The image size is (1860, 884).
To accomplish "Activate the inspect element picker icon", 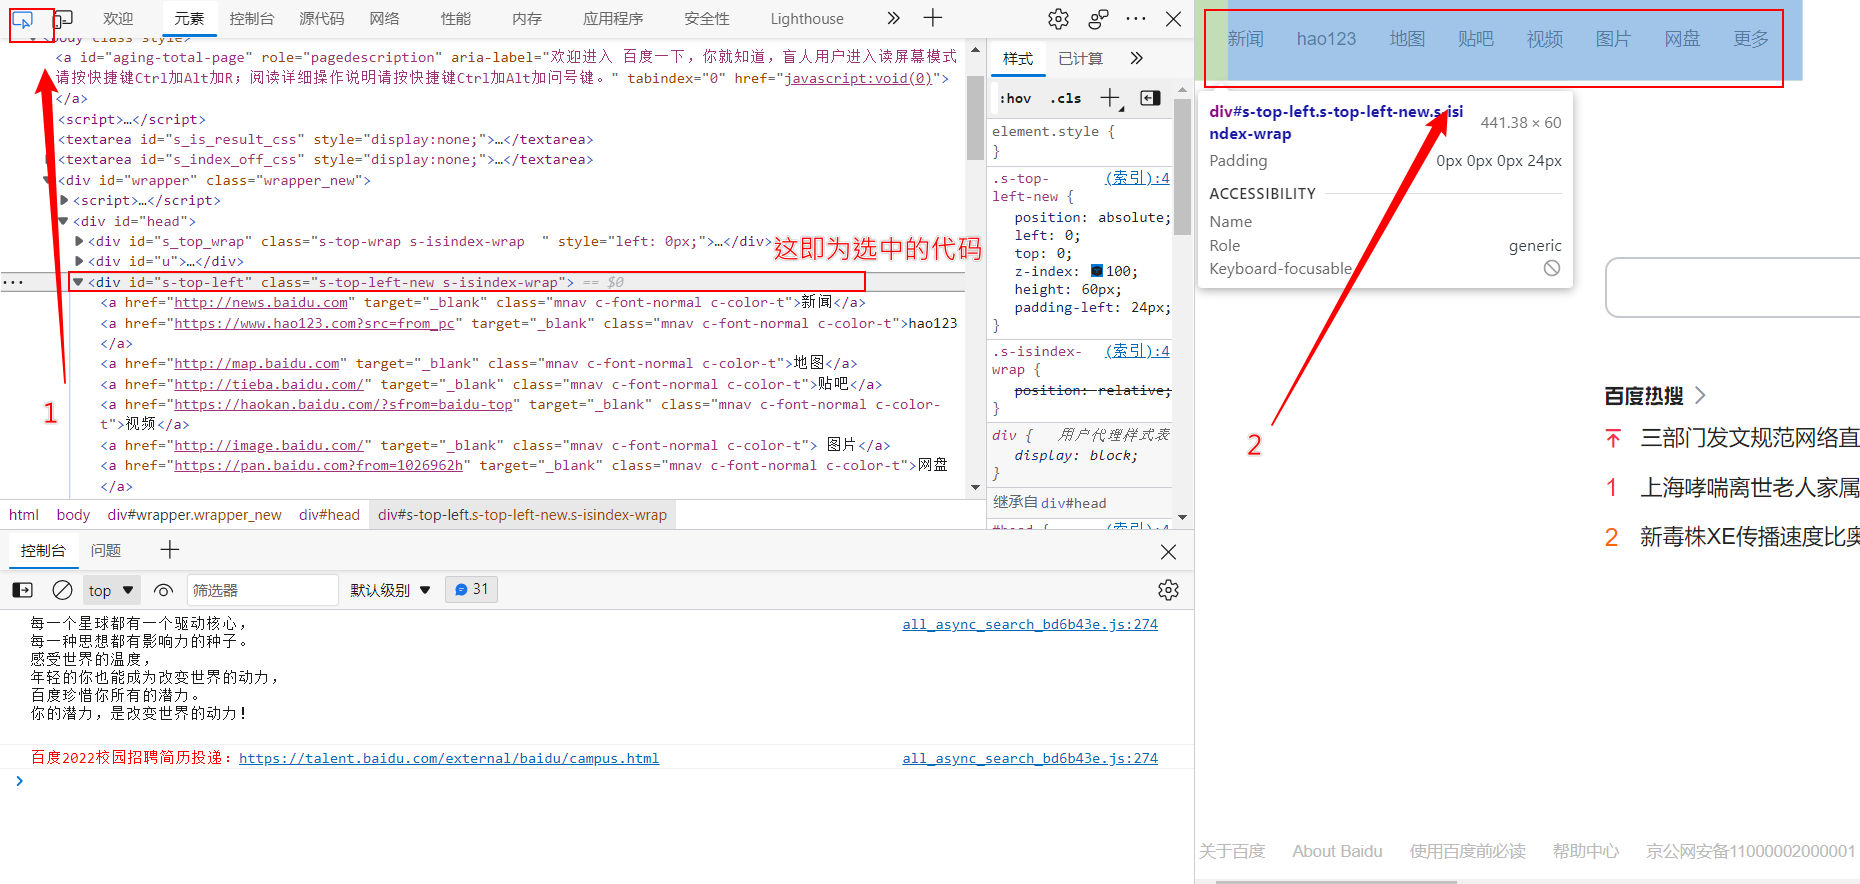I will click(23, 19).
